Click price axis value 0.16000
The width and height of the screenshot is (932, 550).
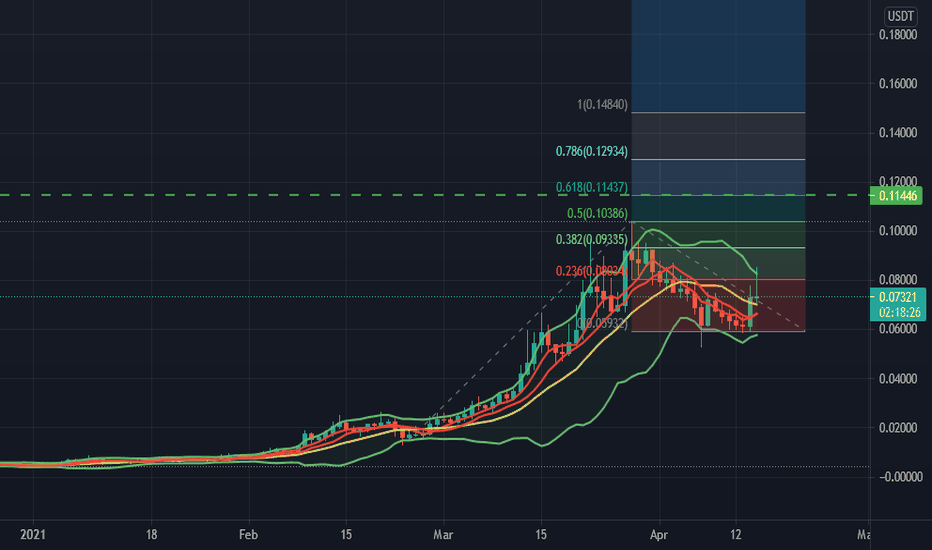[x=898, y=84]
